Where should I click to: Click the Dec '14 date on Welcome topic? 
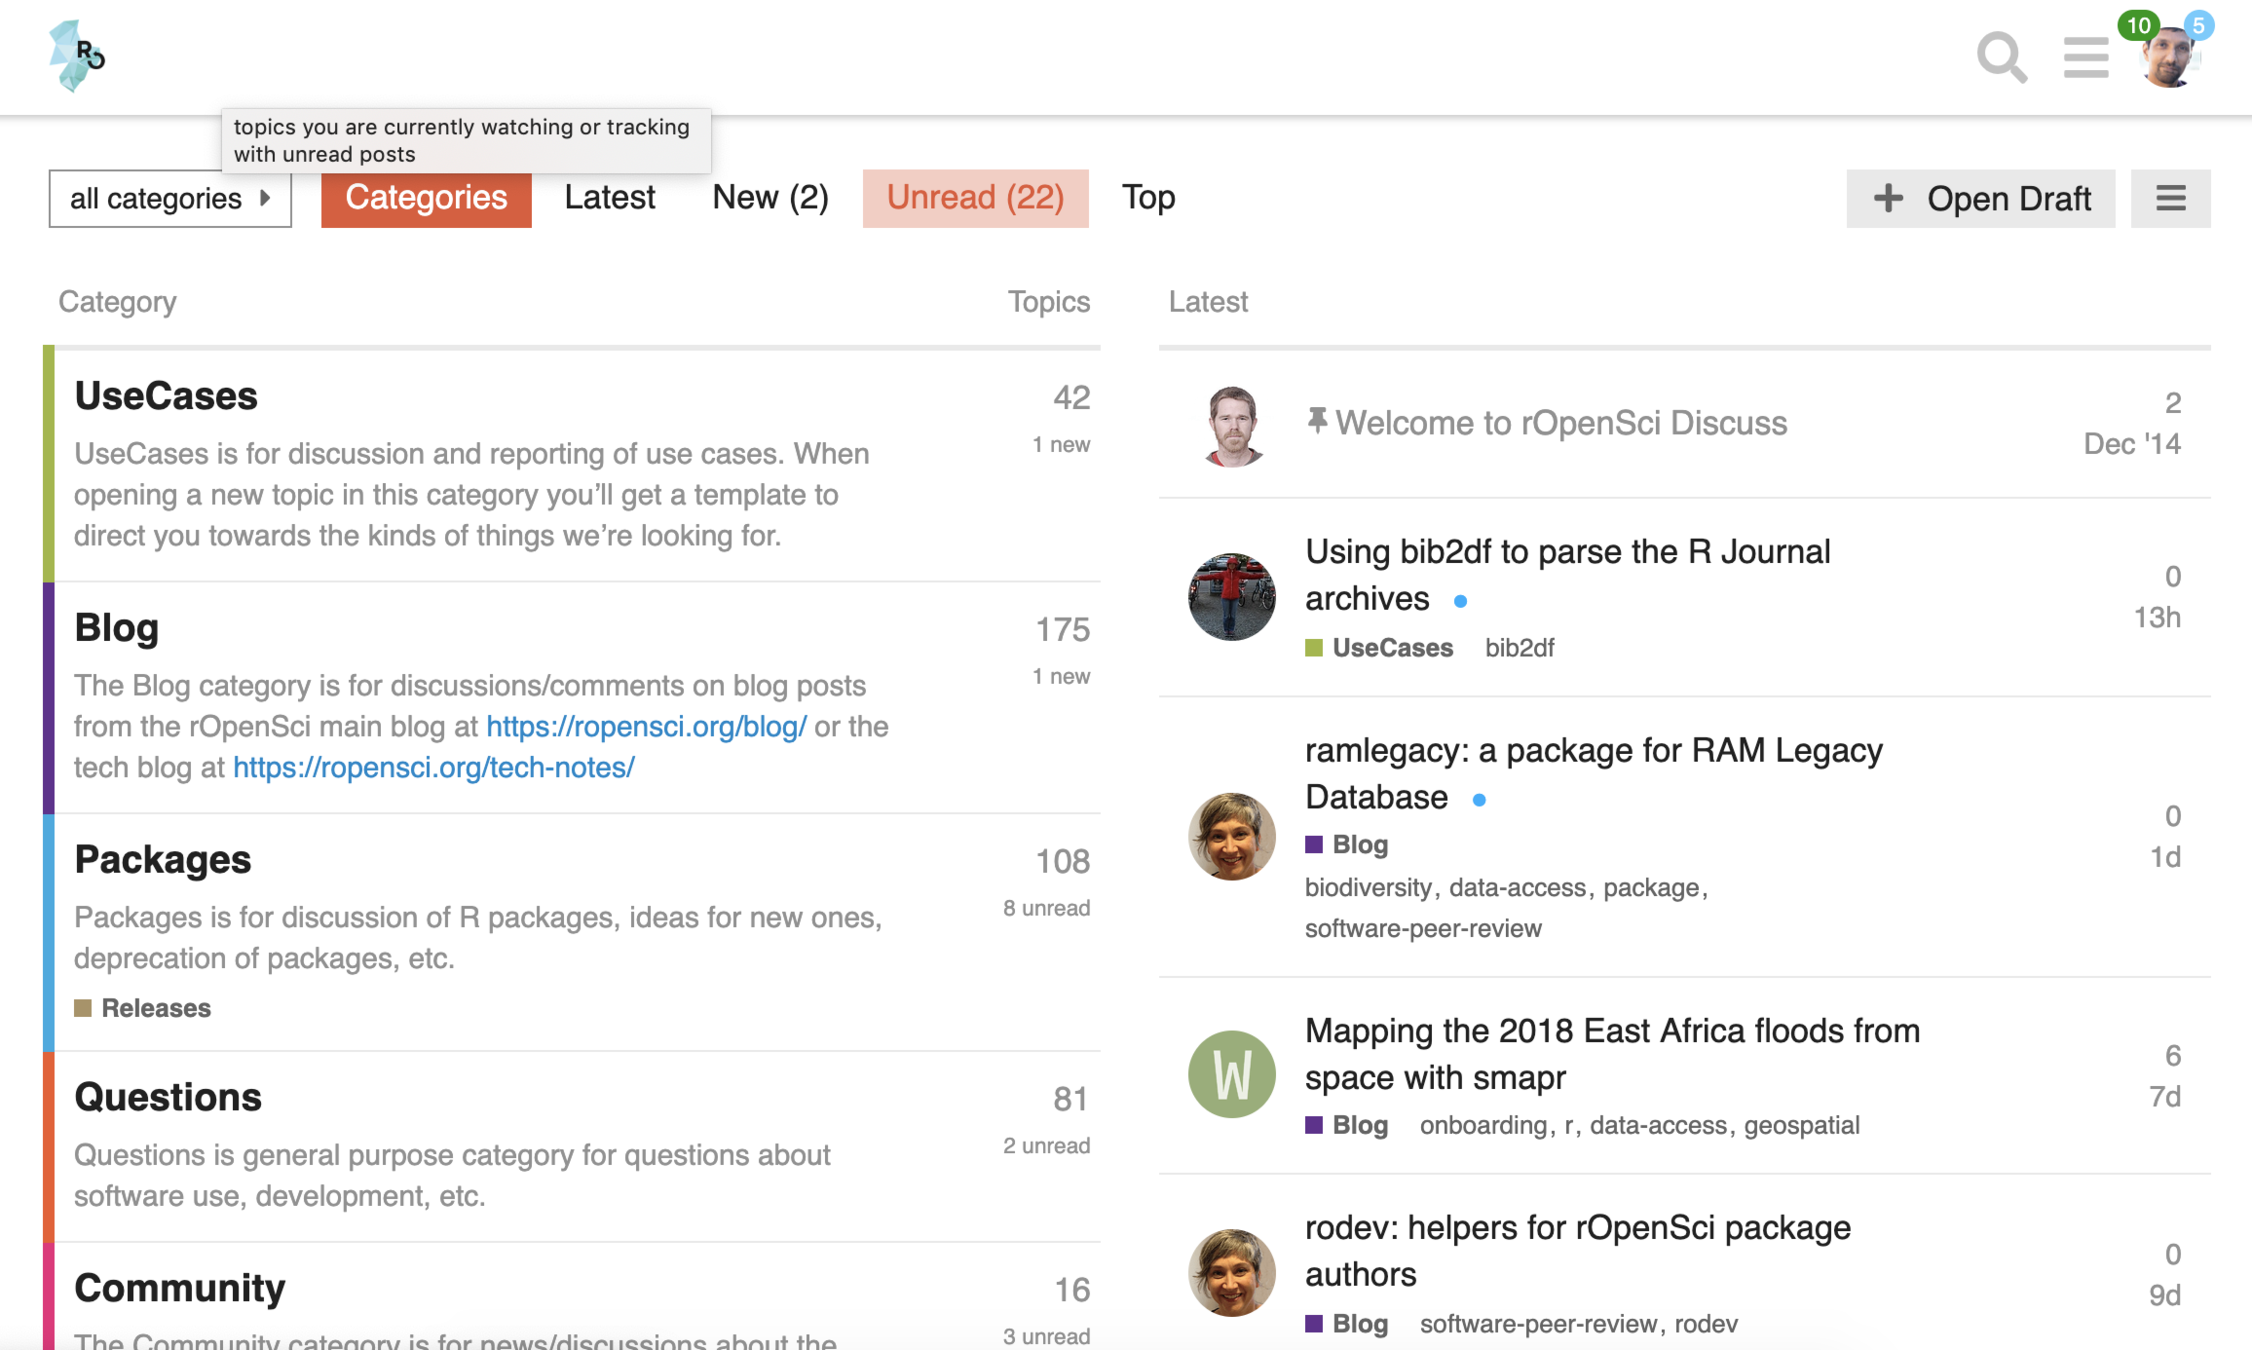pyautogui.click(x=2132, y=444)
